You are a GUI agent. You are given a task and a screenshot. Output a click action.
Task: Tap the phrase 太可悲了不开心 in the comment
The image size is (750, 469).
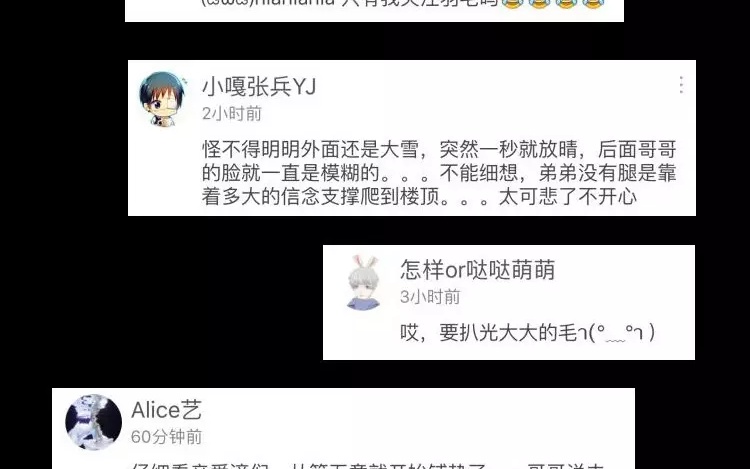tap(567, 196)
